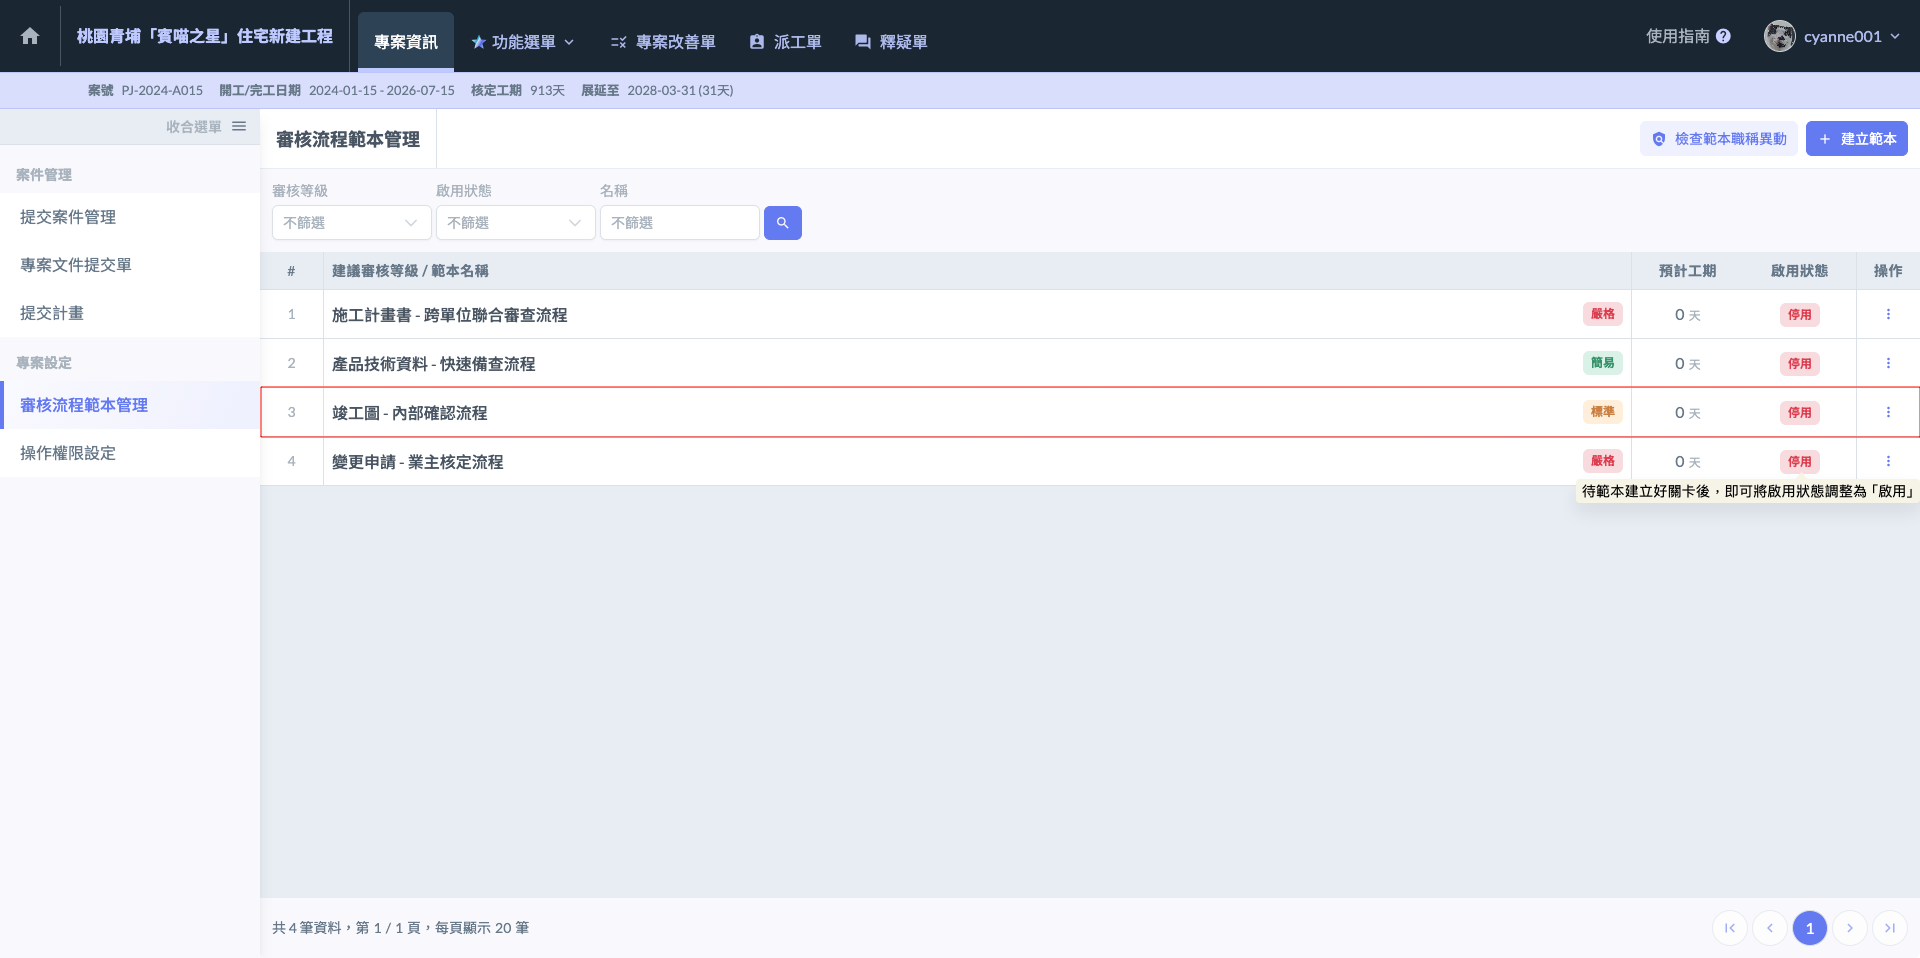This screenshot has width=1920, height=958.
Task: Click the 0 天 duration in 竣工圖 row
Action: pyautogui.click(x=1687, y=413)
